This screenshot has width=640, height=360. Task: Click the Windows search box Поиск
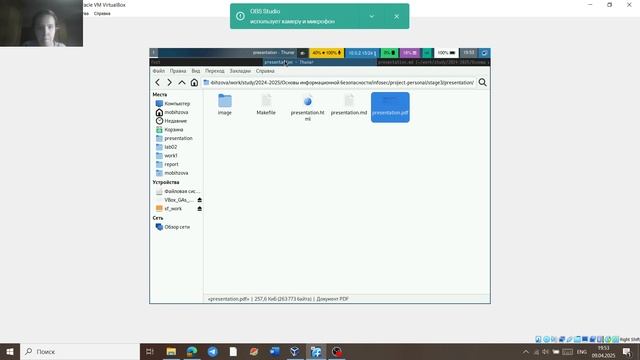tap(80, 351)
